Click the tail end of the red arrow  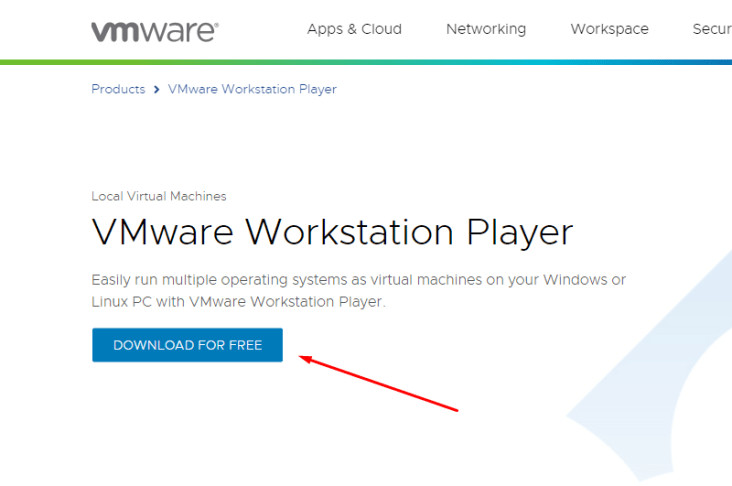click(x=455, y=409)
